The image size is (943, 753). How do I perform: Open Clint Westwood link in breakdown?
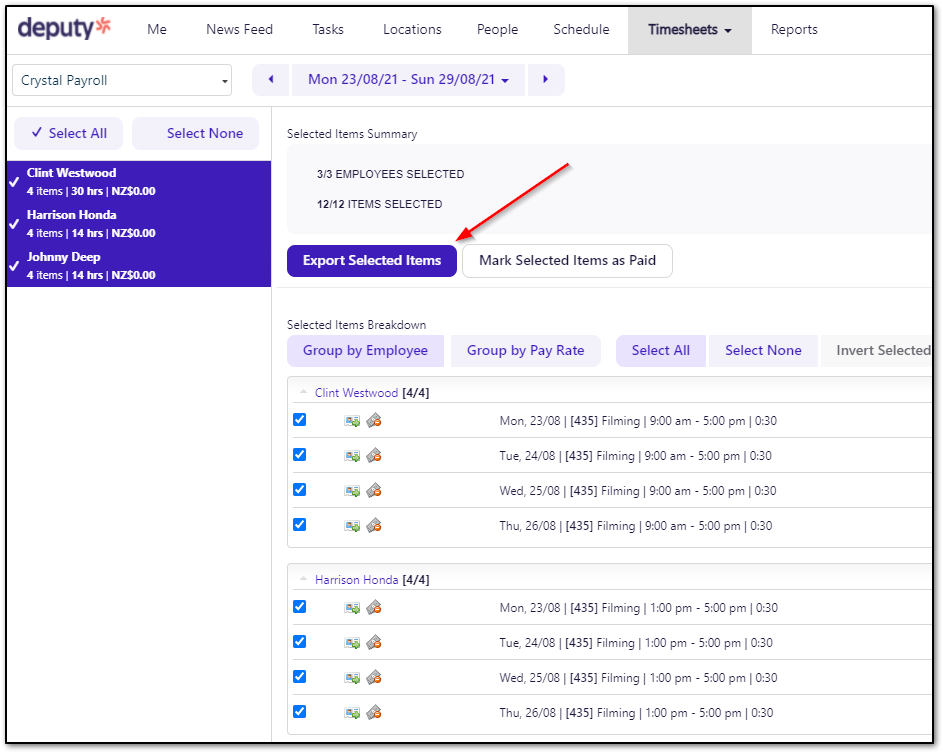pos(357,393)
